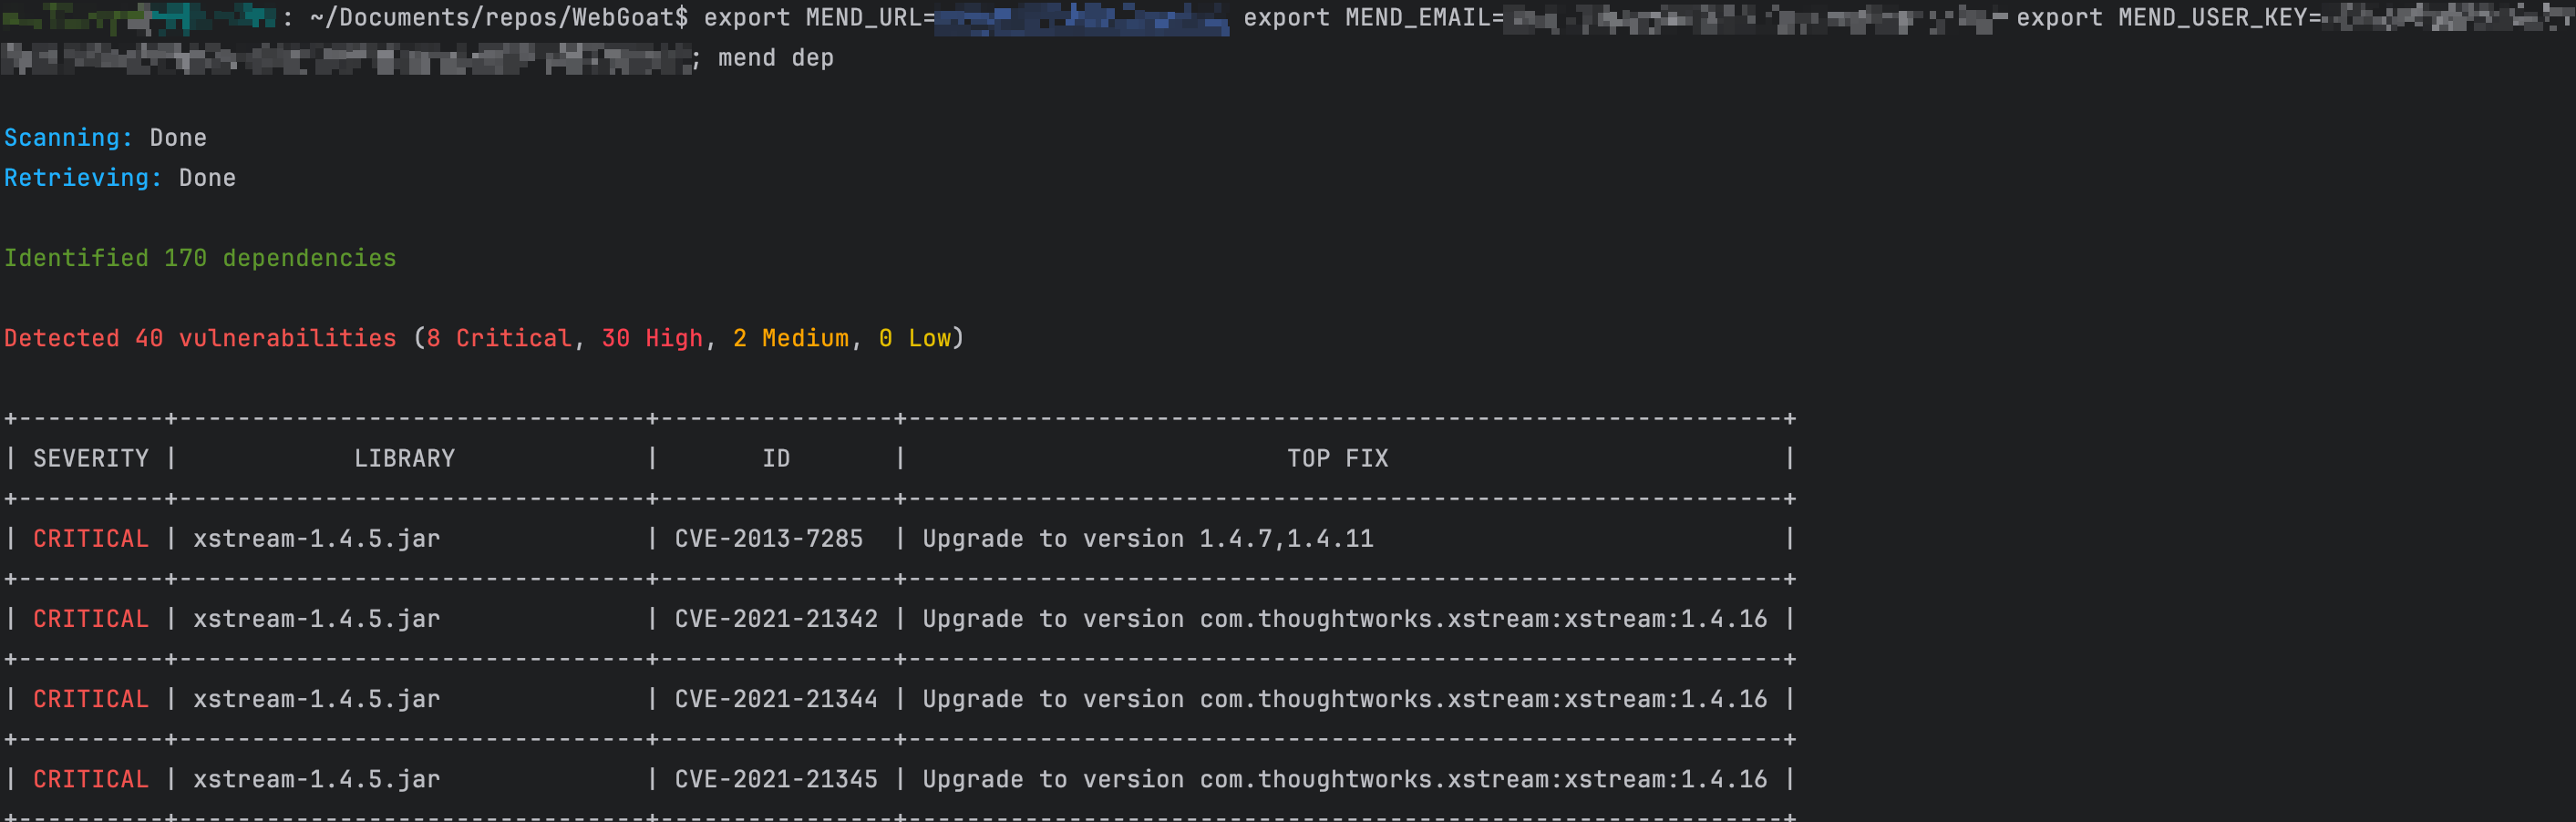The image size is (2576, 822).
Task: Click the 'Identified 170 dependencies' line
Action: [199, 257]
